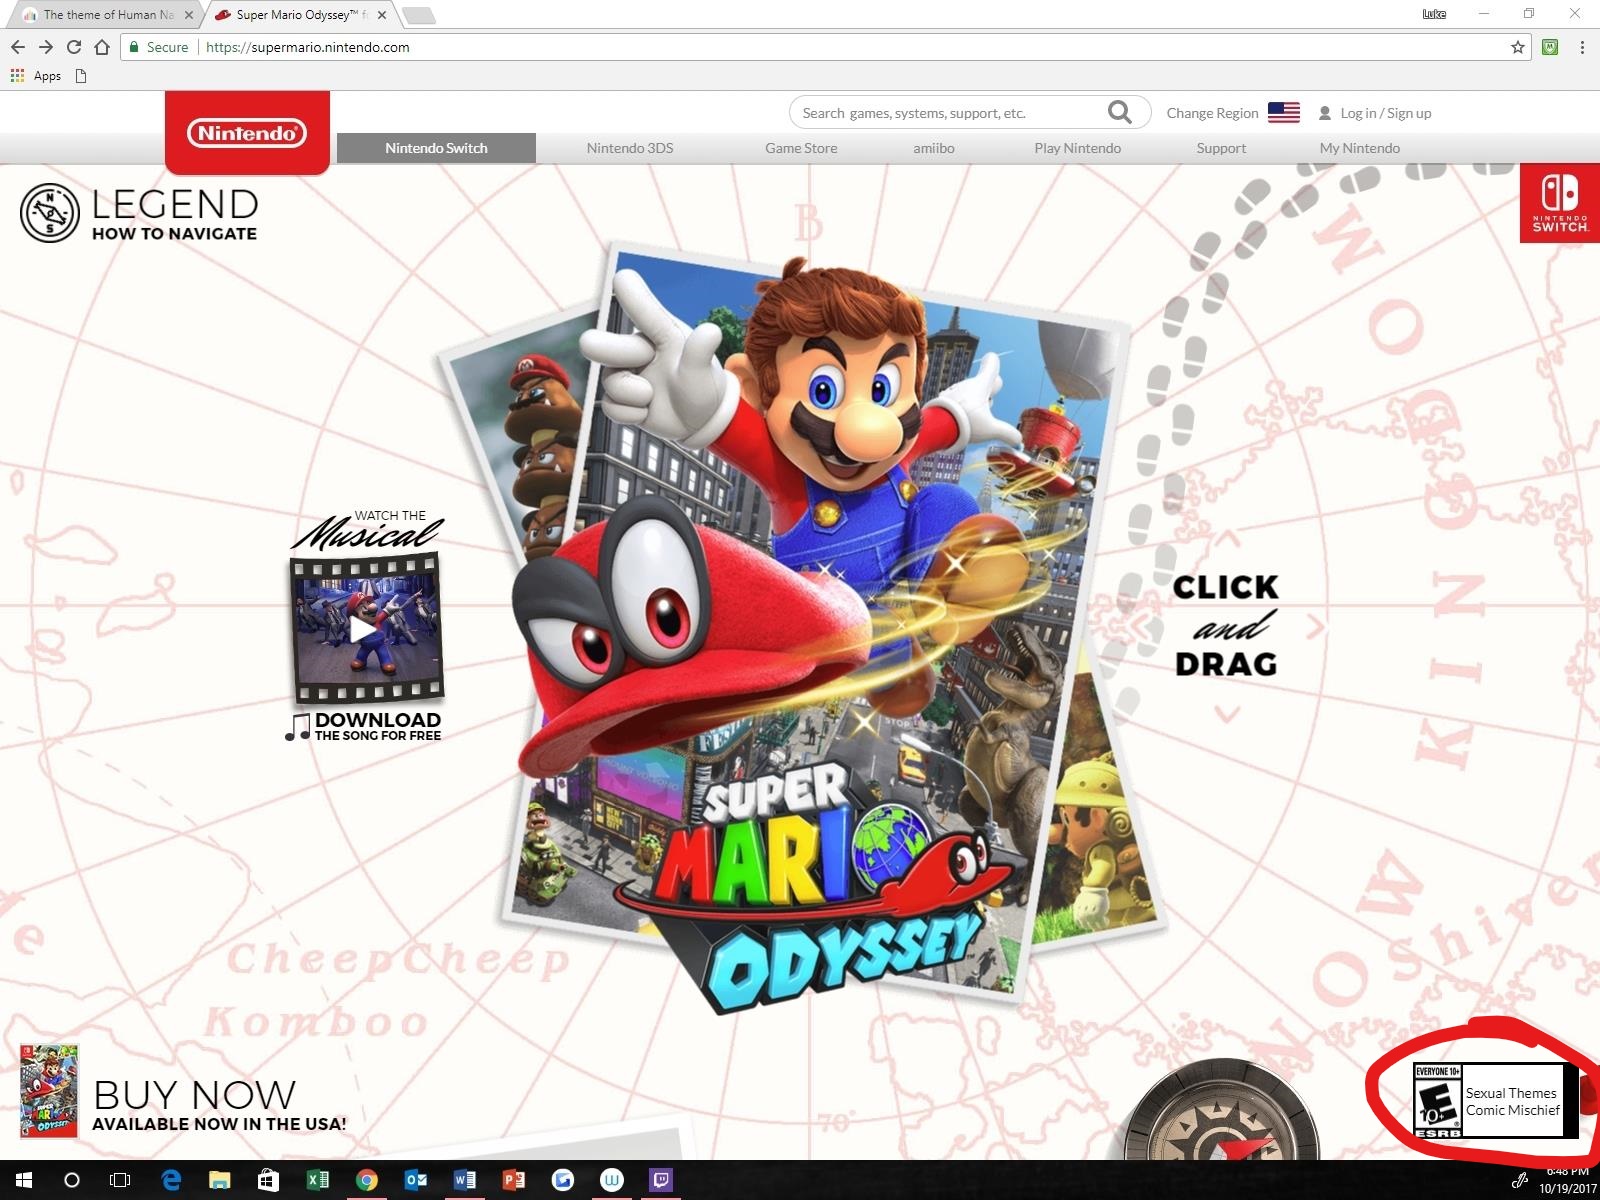Screen dimensions: 1600x1200
Task: Click the browser Home icon
Action: click(102, 47)
